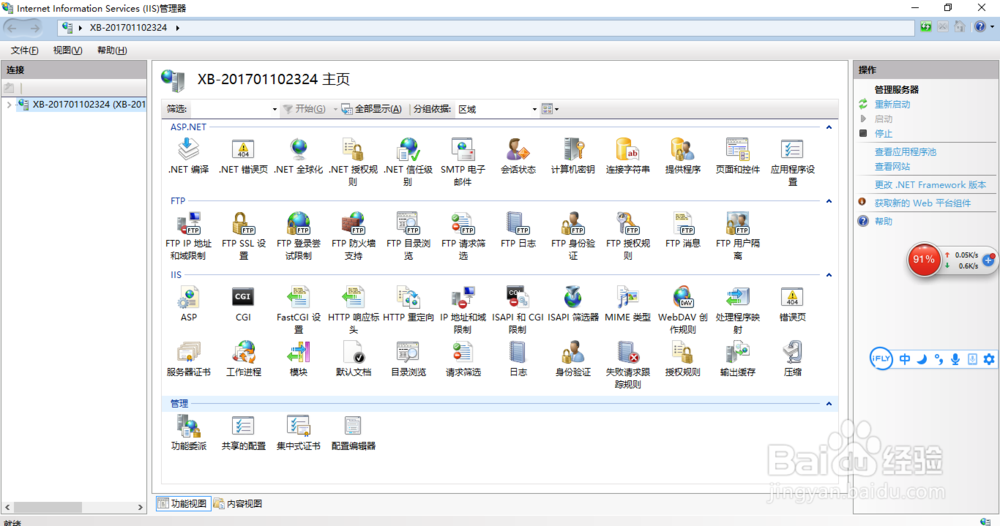Open 页面和控件 feature
The width and height of the screenshot is (1000, 526).
coord(737,156)
